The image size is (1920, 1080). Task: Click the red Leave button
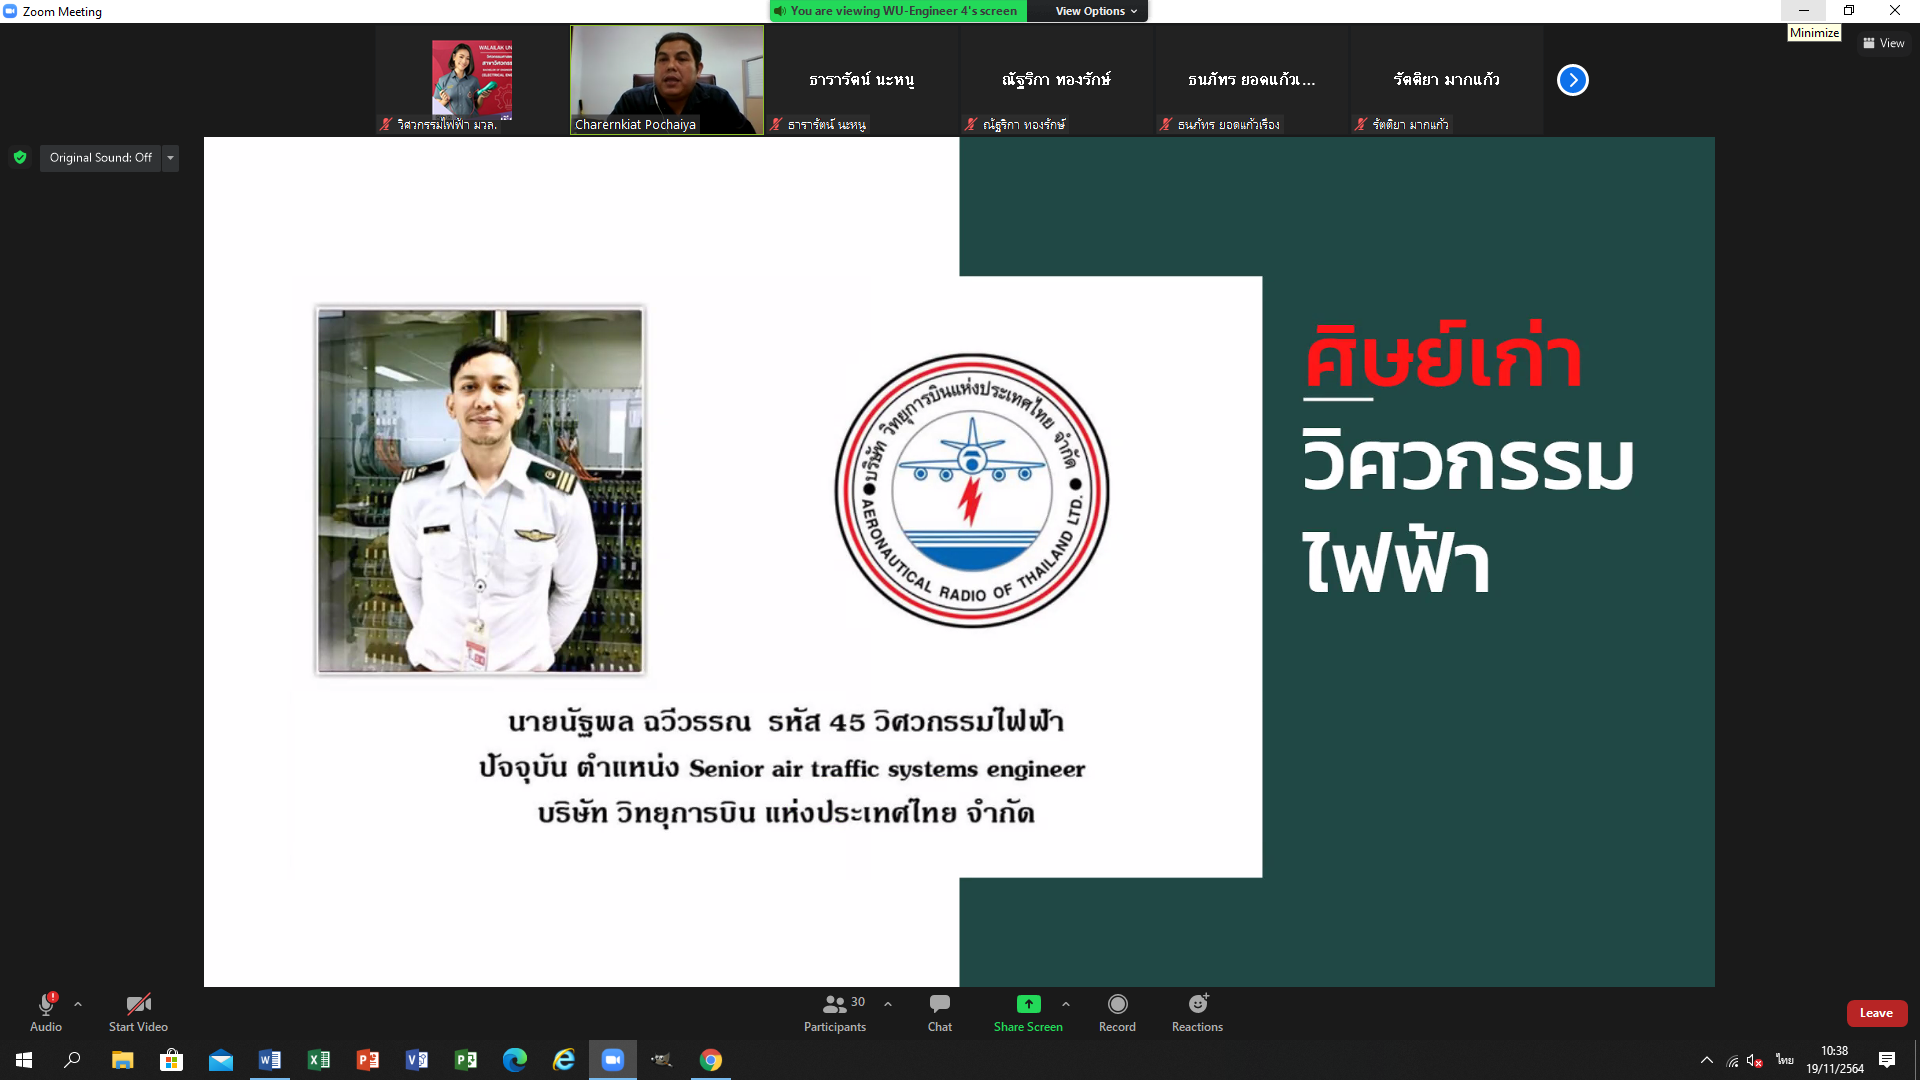(x=1876, y=1013)
